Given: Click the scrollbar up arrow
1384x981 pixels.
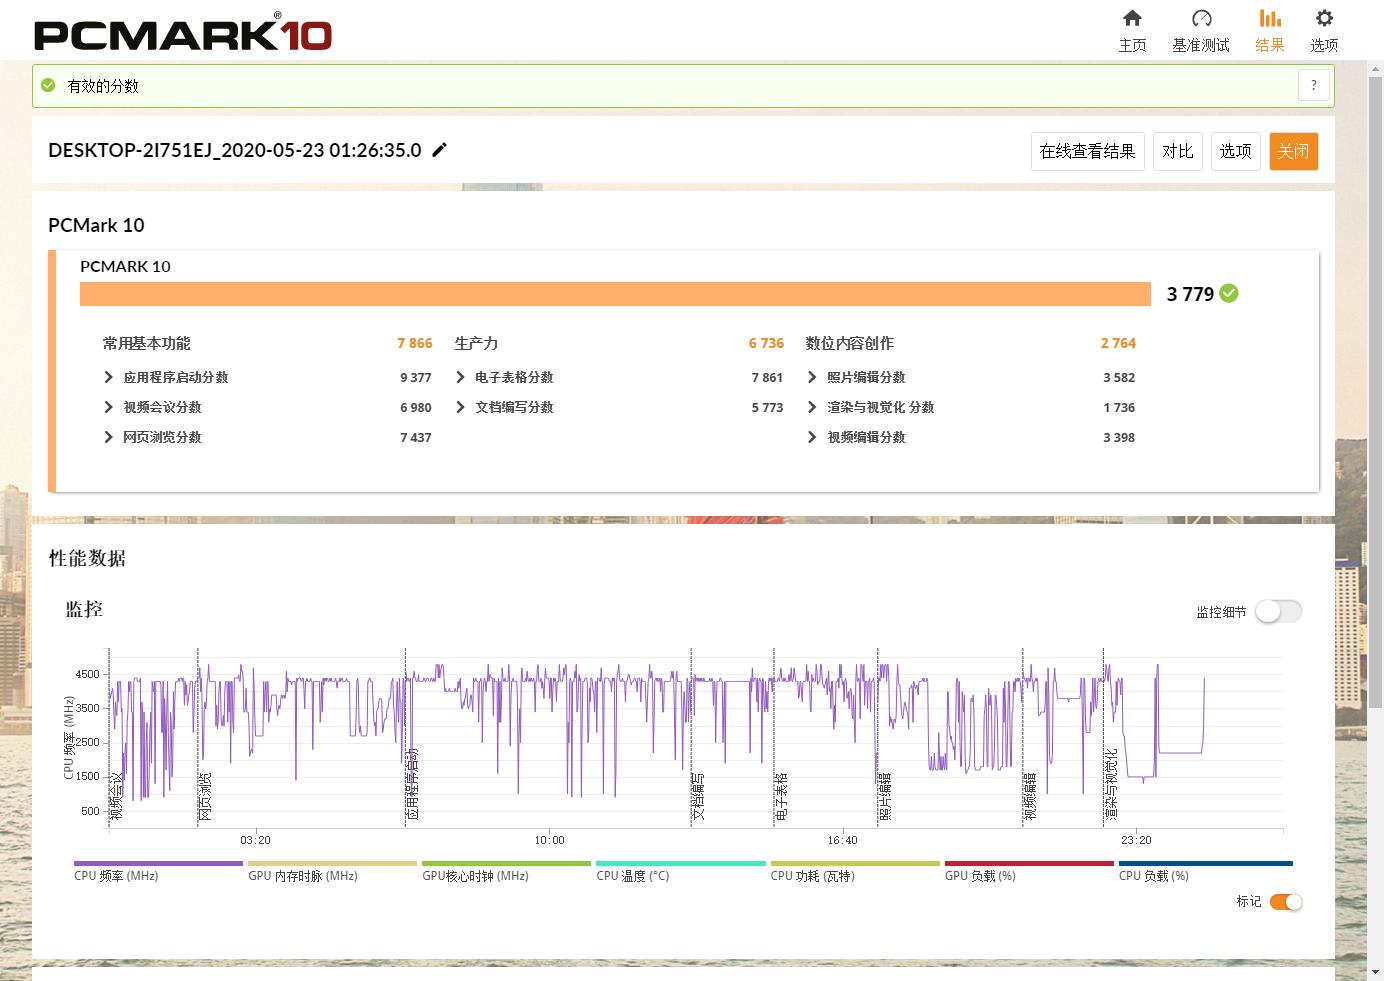Looking at the screenshot, I should 1375,67.
